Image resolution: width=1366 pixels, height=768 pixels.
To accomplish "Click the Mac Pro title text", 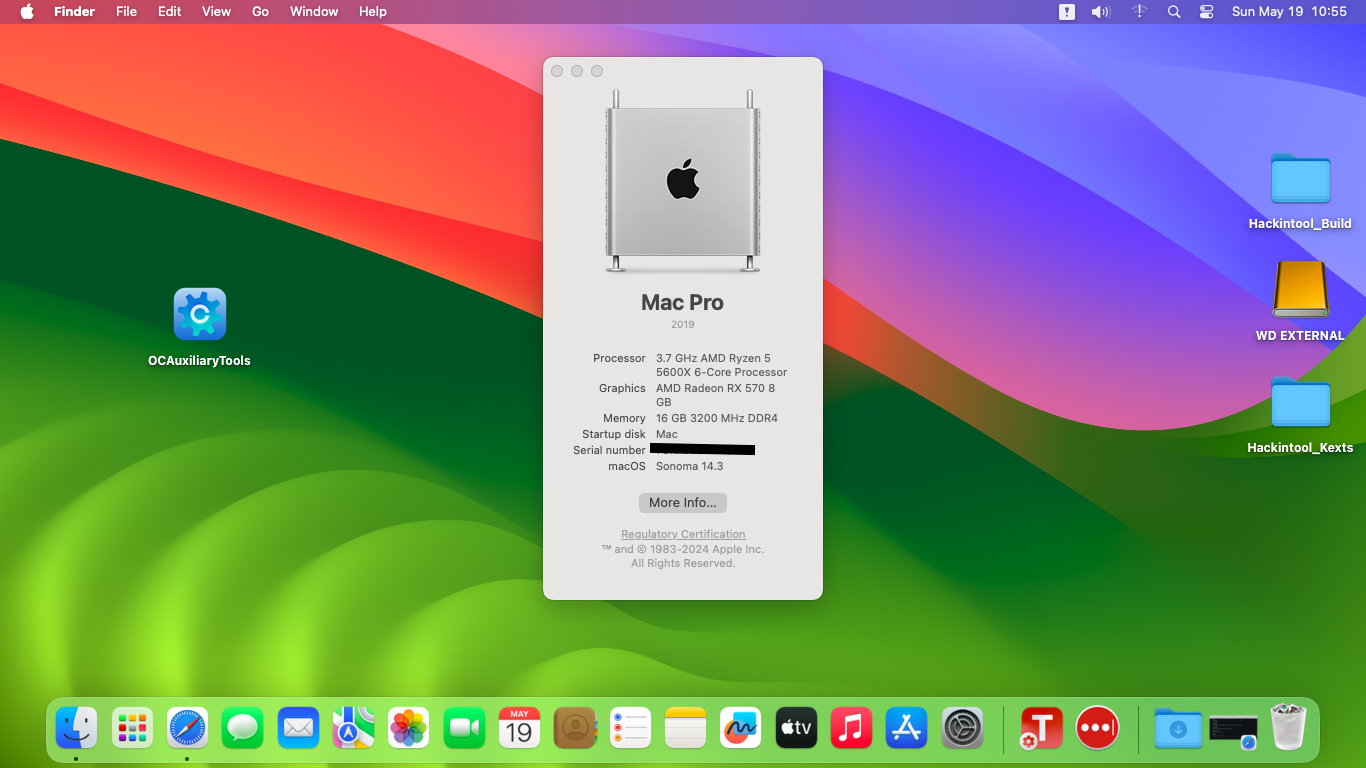I will 682,302.
